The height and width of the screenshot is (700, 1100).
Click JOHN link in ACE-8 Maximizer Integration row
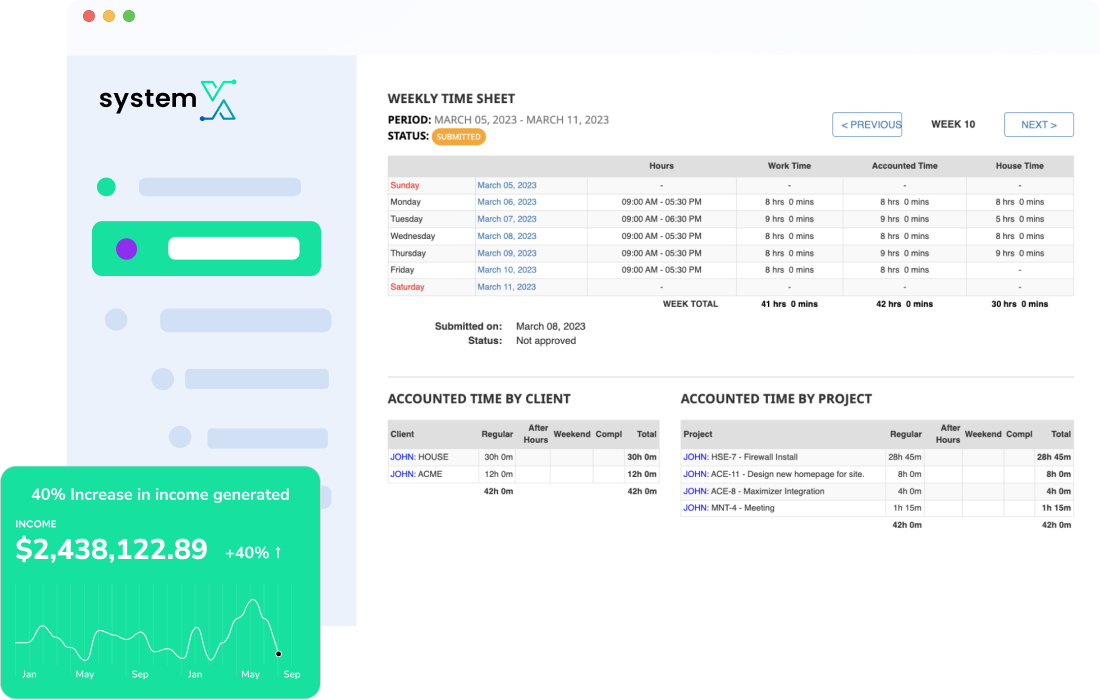[696, 492]
